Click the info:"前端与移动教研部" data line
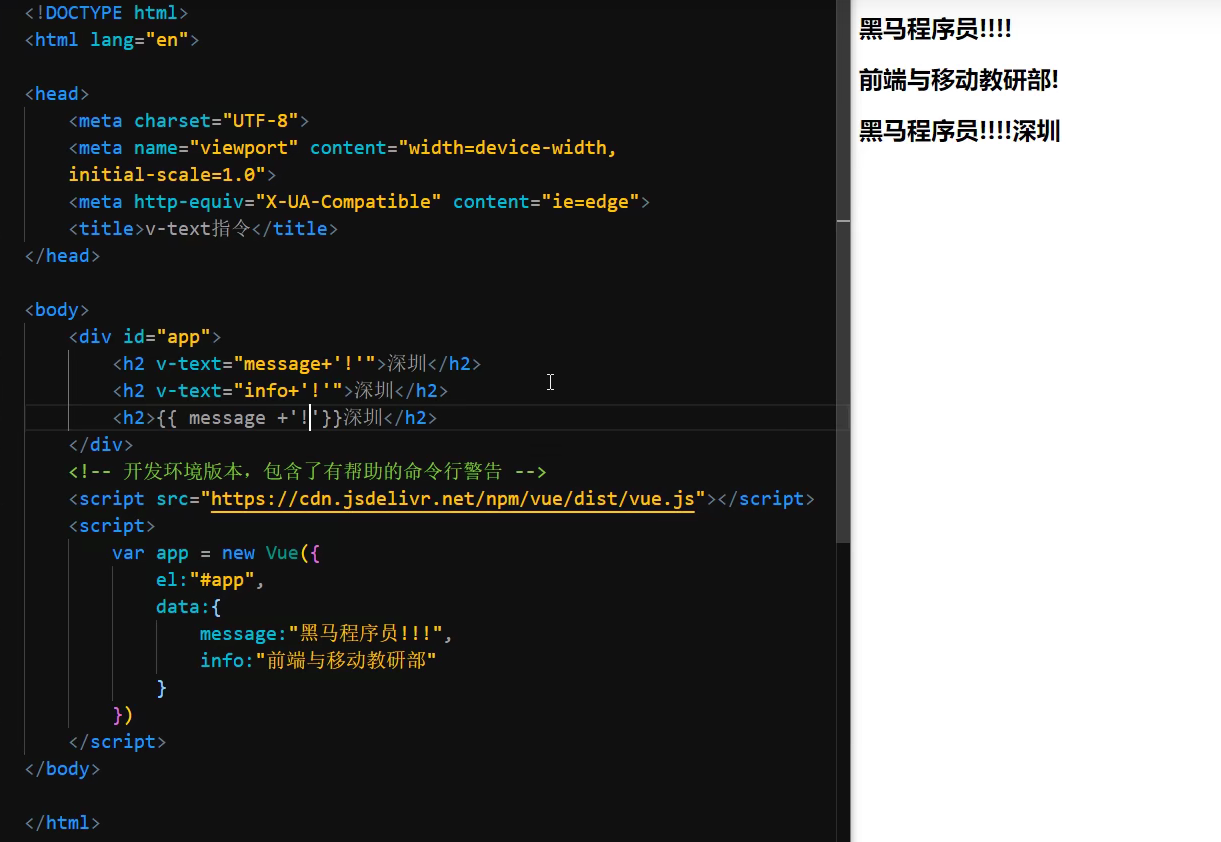The height and width of the screenshot is (842, 1221). coord(319,661)
